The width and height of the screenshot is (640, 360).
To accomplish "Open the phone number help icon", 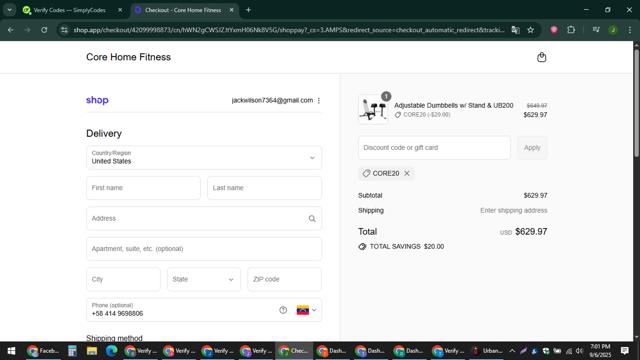I will pos(283,310).
